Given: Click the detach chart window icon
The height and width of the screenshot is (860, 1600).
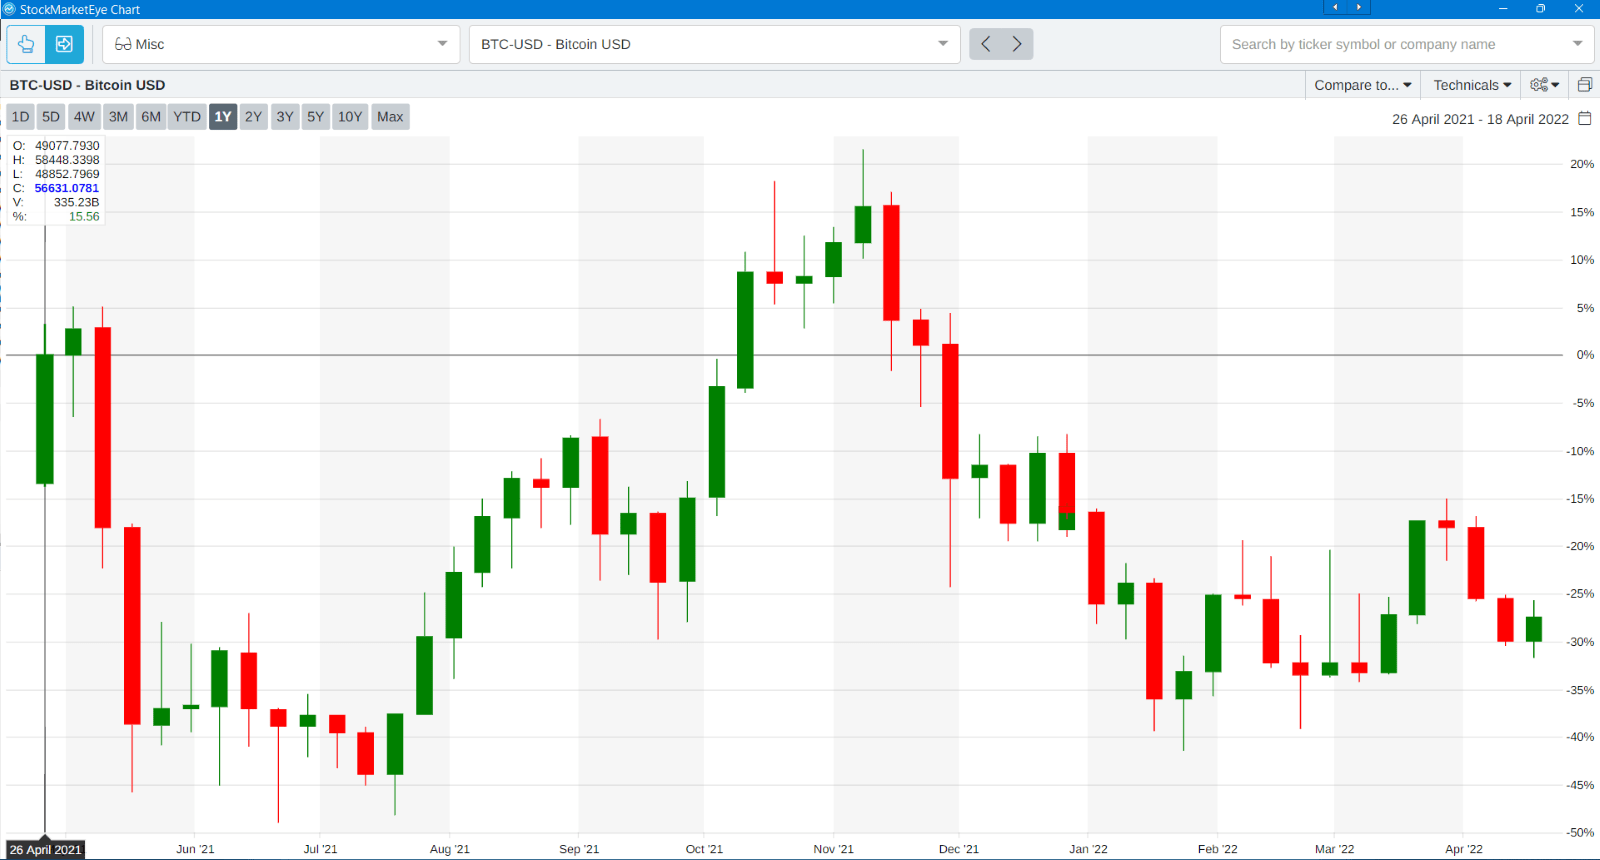Looking at the screenshot, I should tap(1584, 85).
